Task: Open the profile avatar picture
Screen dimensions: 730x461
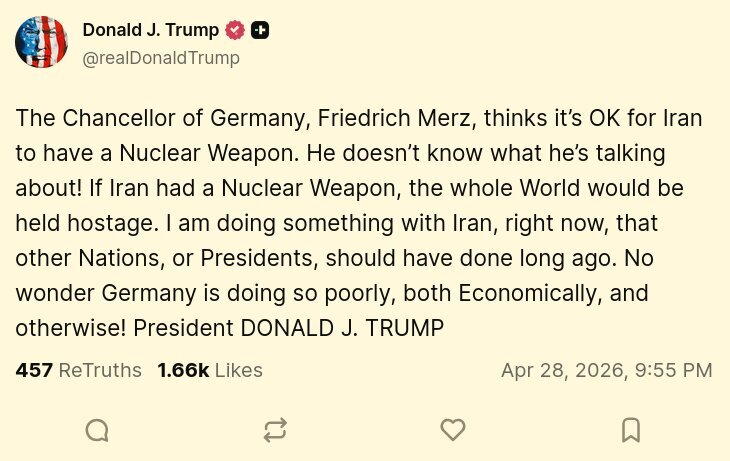Action: click(x=41, y=42)
